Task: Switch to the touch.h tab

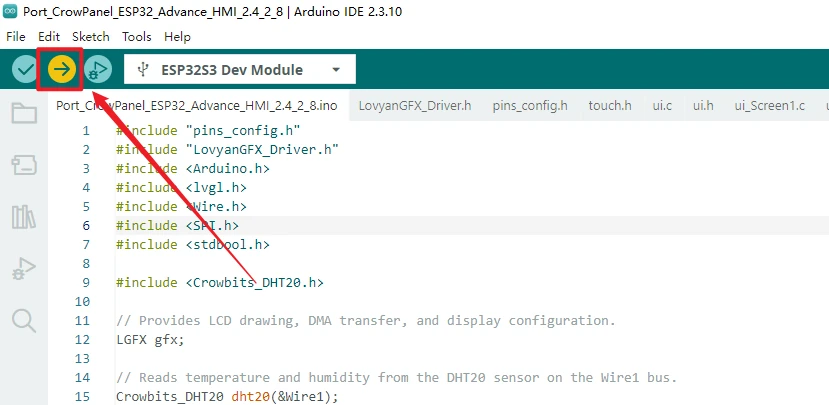Action: click(x=610, y=105)
